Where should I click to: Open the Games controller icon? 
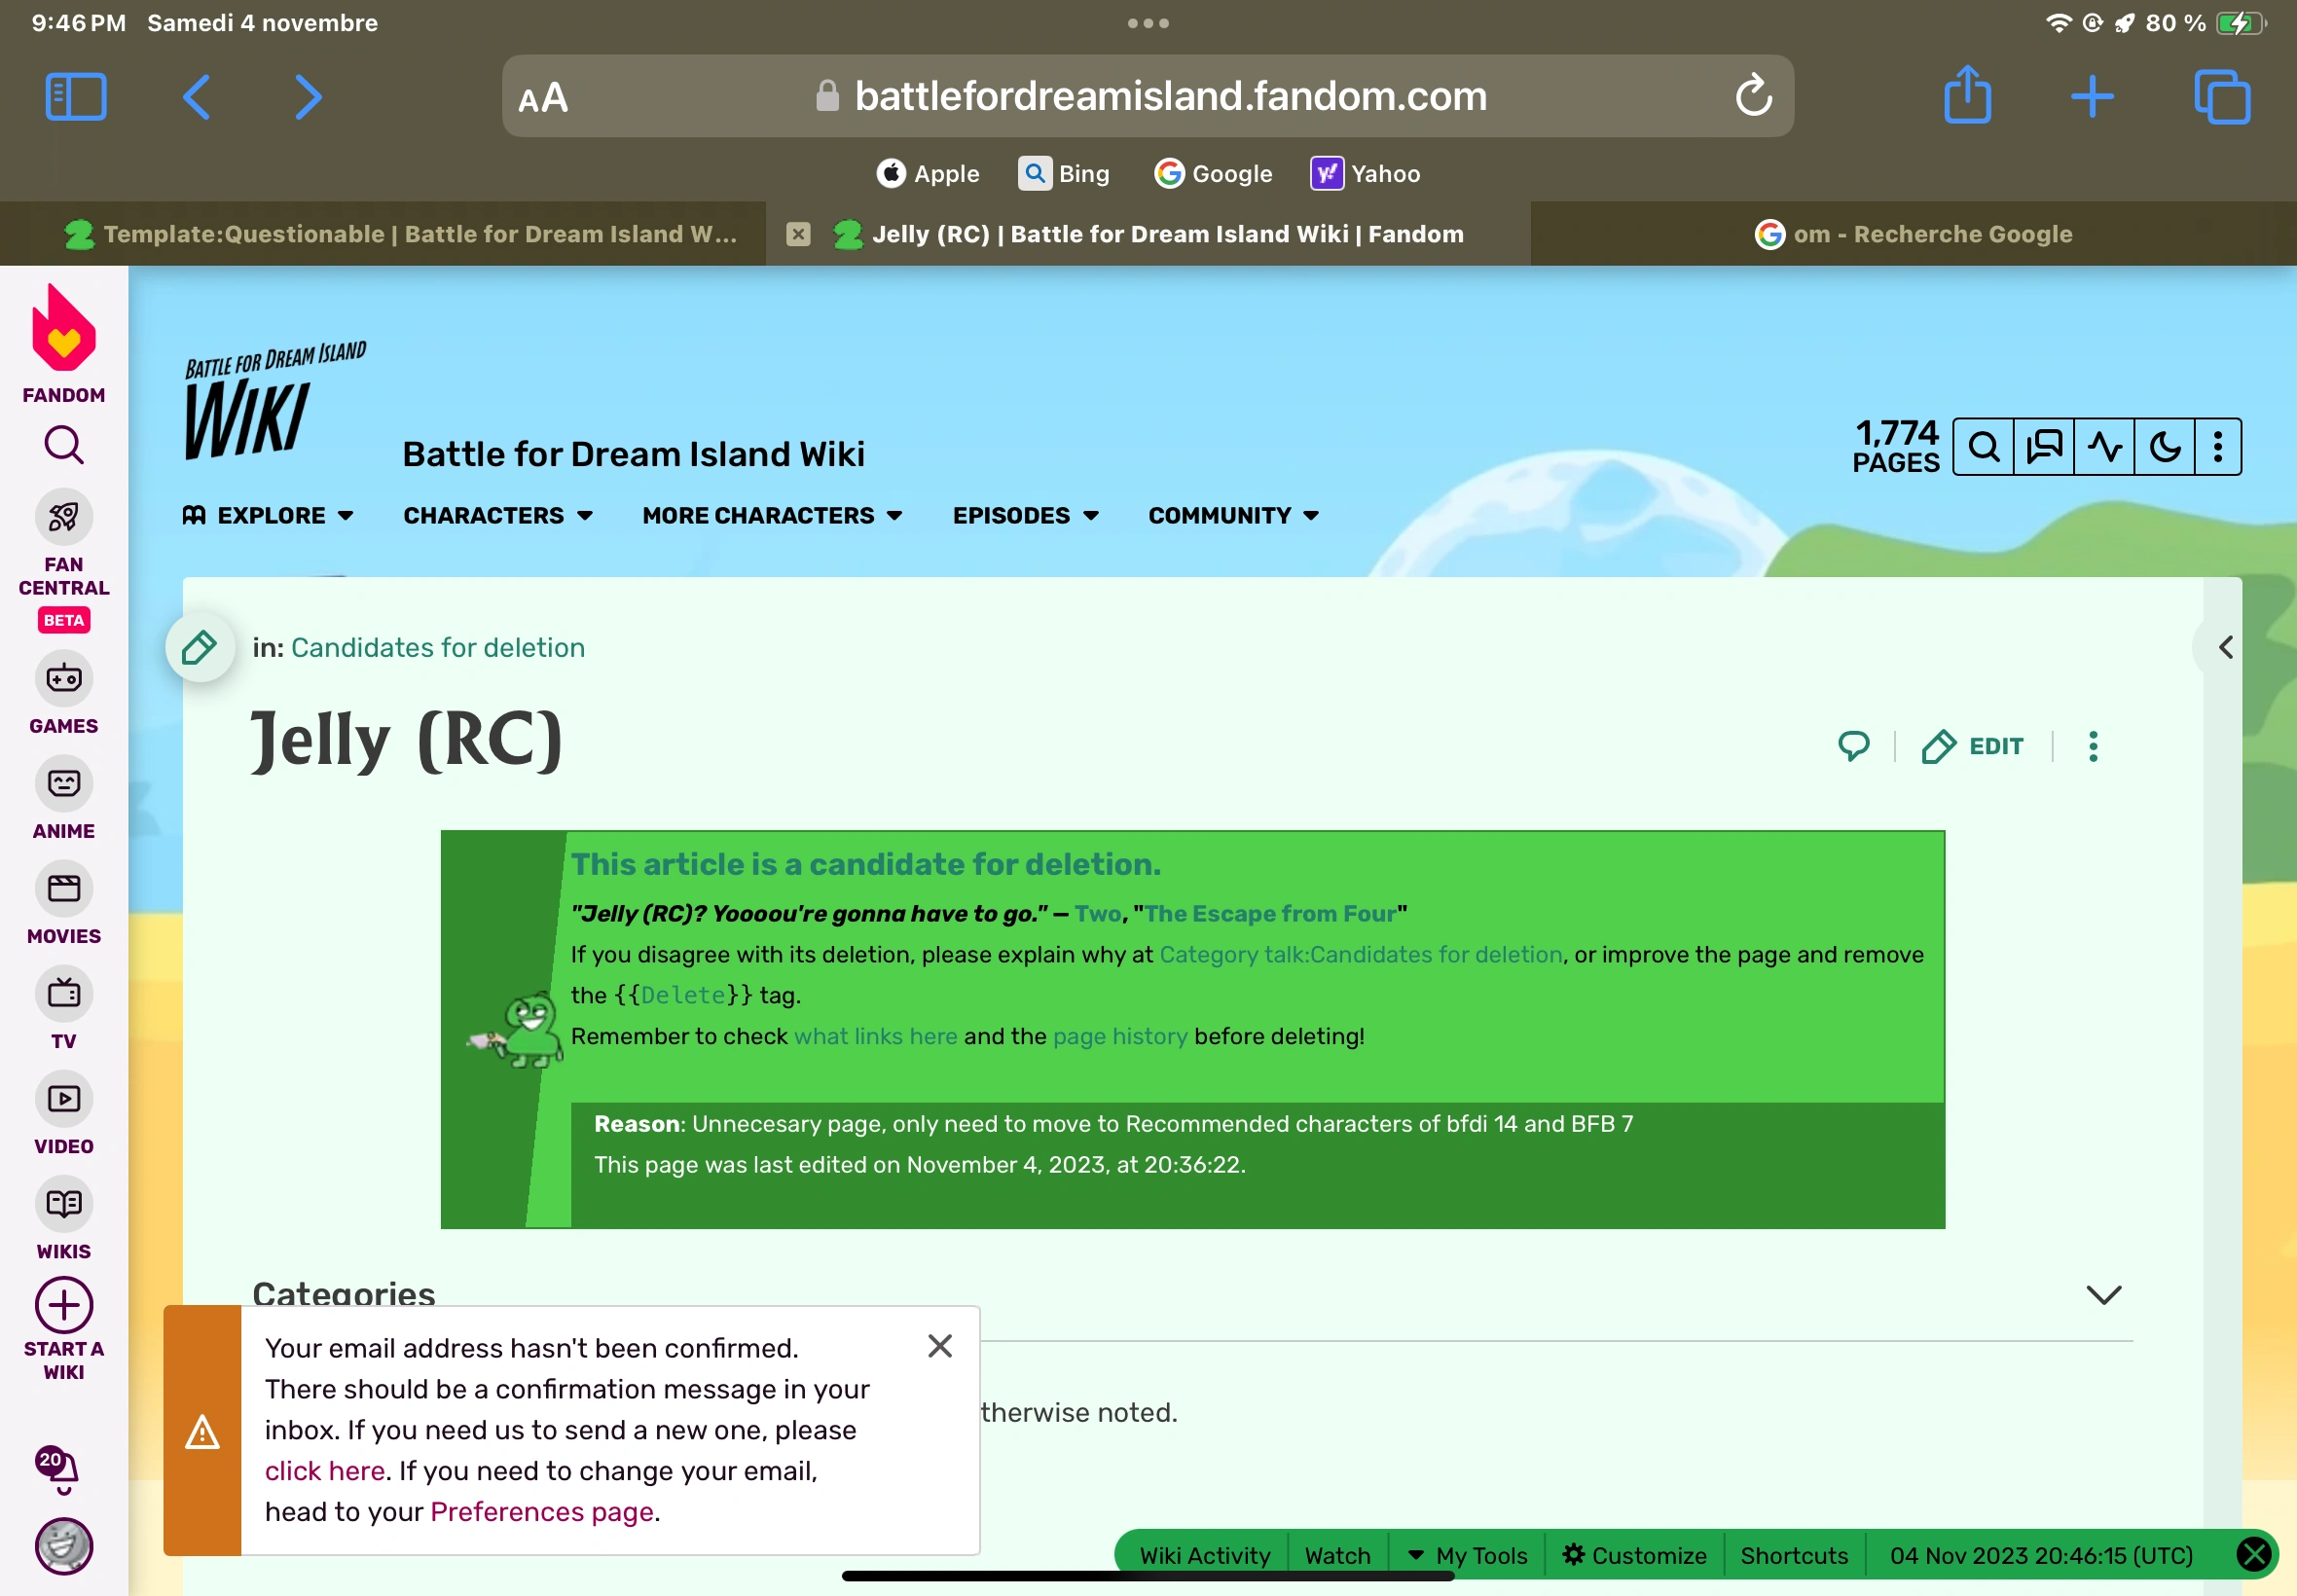(x=64, y=679)
